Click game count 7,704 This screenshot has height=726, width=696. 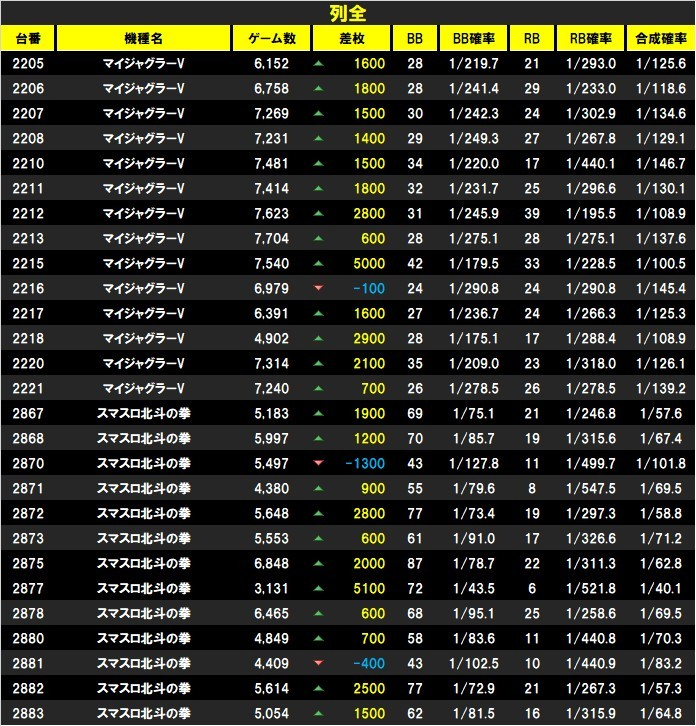point(271,238)
